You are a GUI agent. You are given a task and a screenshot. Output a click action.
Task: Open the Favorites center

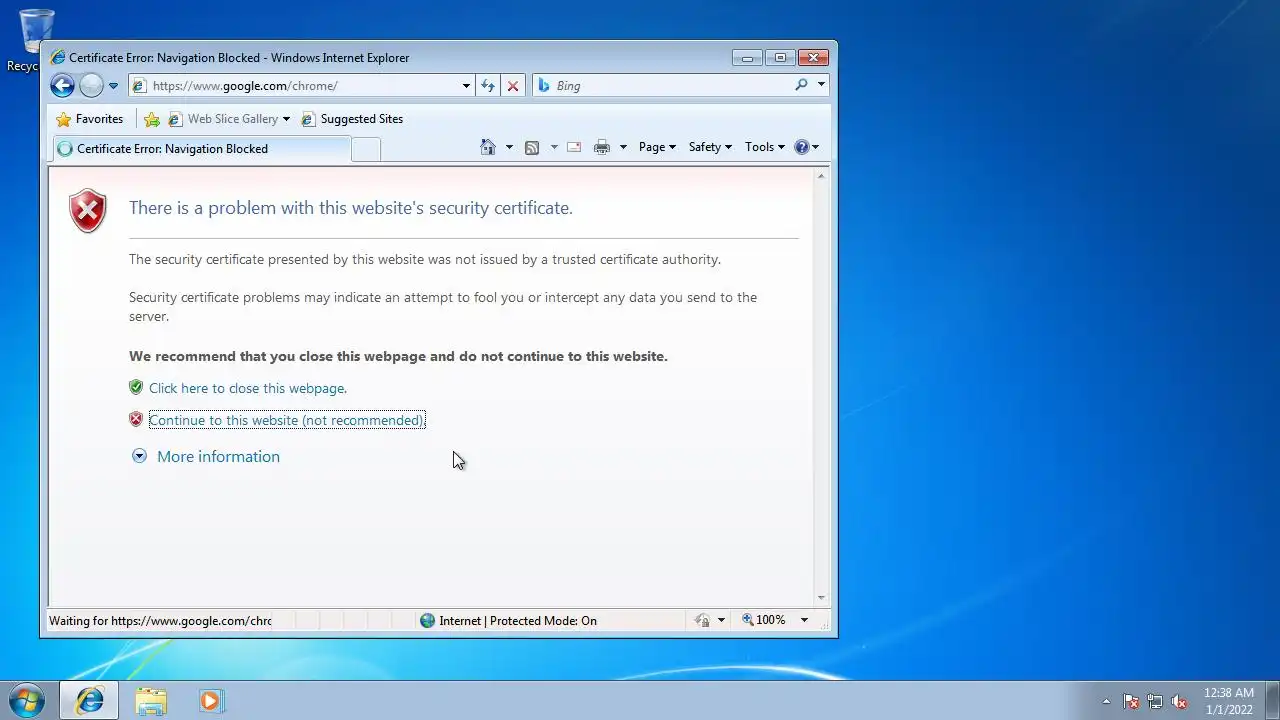(90, 119)
